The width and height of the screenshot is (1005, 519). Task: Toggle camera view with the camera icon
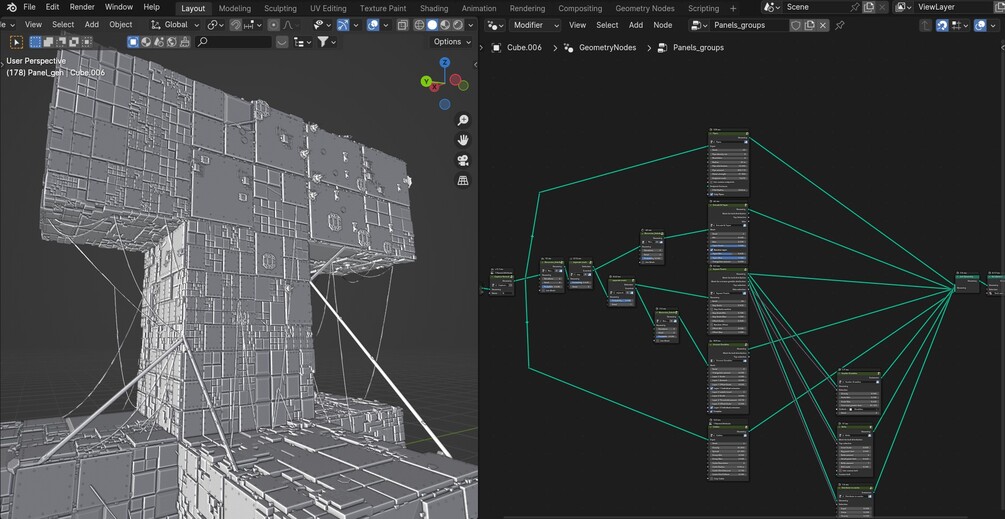[463, 160]
